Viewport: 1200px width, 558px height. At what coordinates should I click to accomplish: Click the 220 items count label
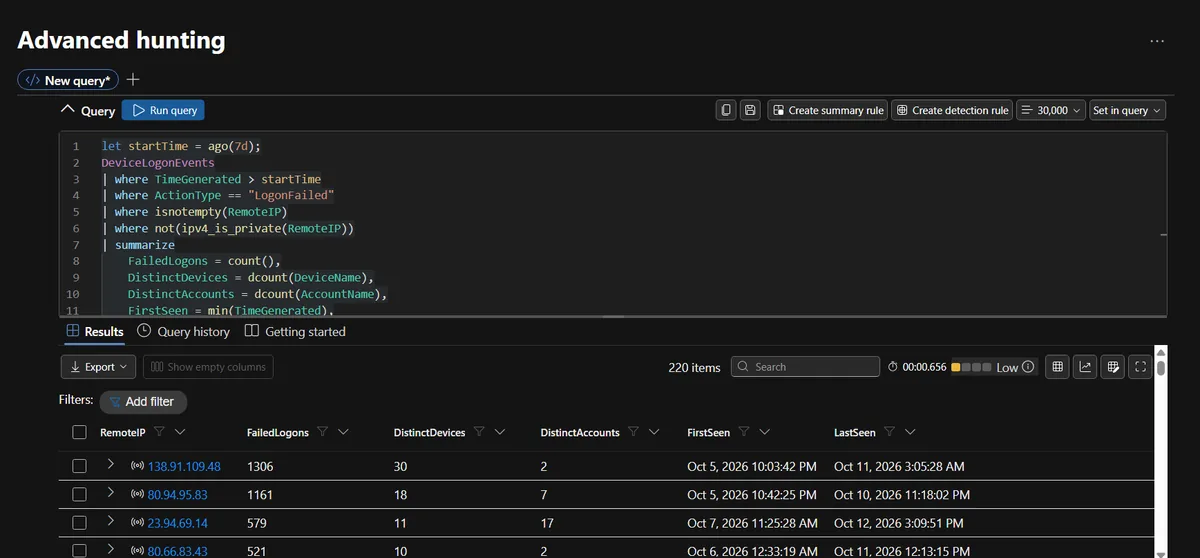pos(694,367)
